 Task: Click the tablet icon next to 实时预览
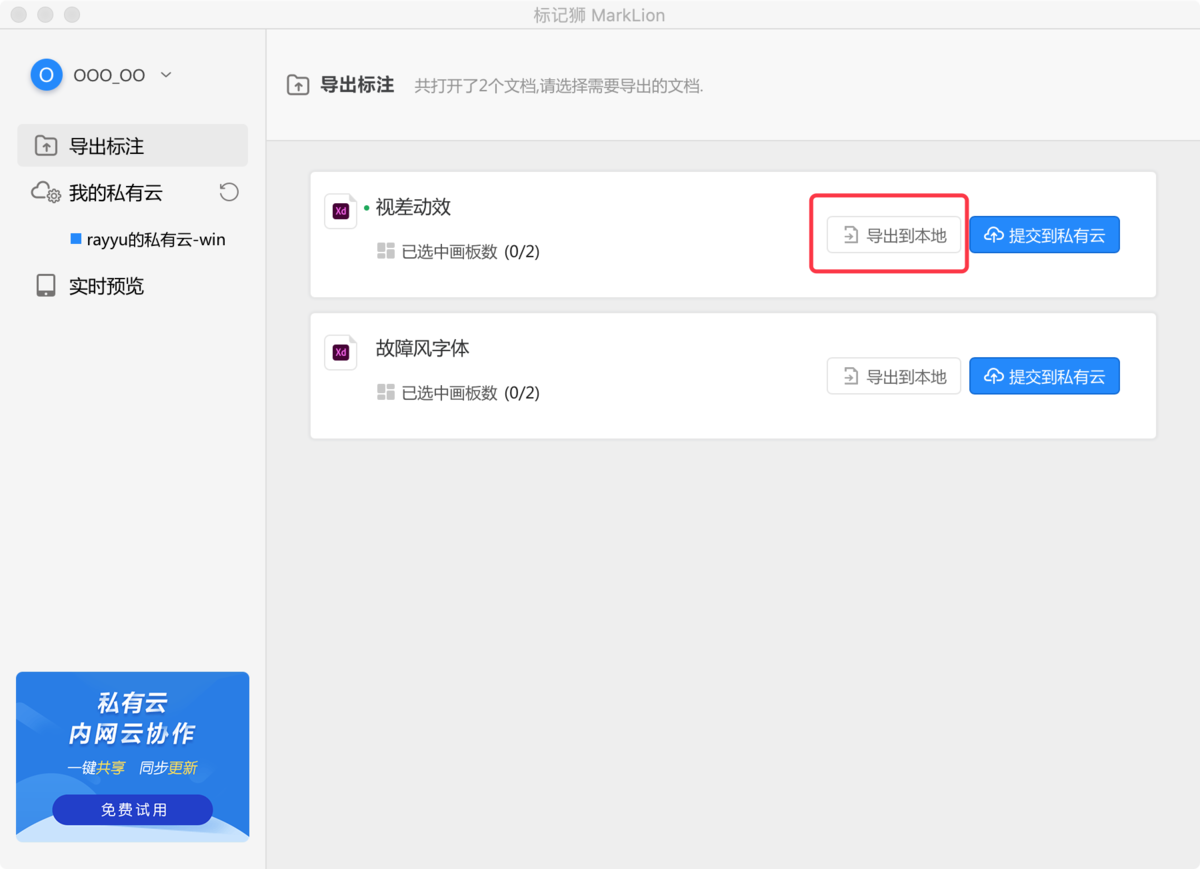(x=46, y=286)
